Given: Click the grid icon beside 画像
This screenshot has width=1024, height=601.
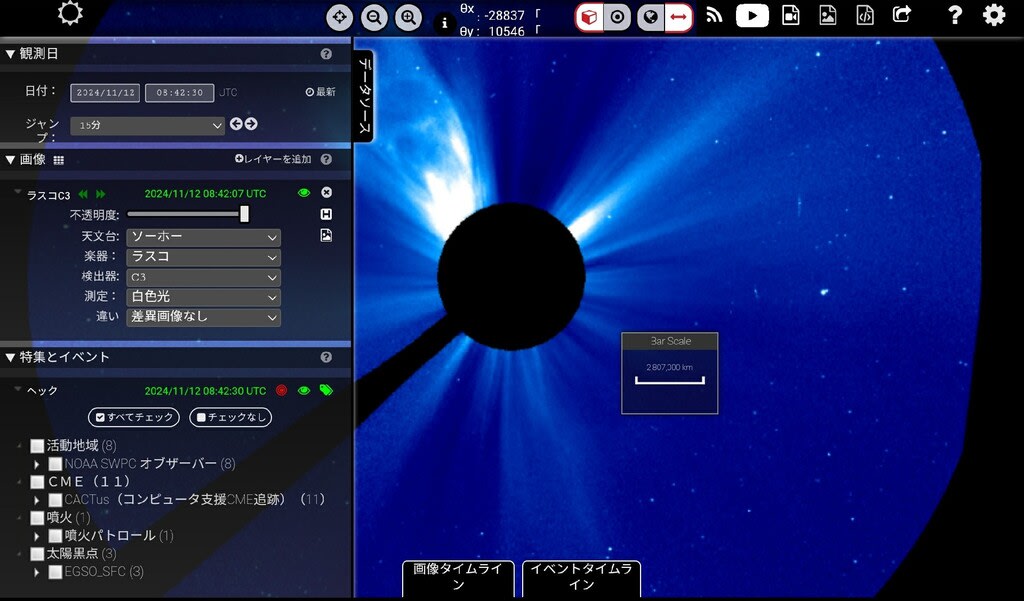Looking at the screenshot, I should (x=58, y=160).
